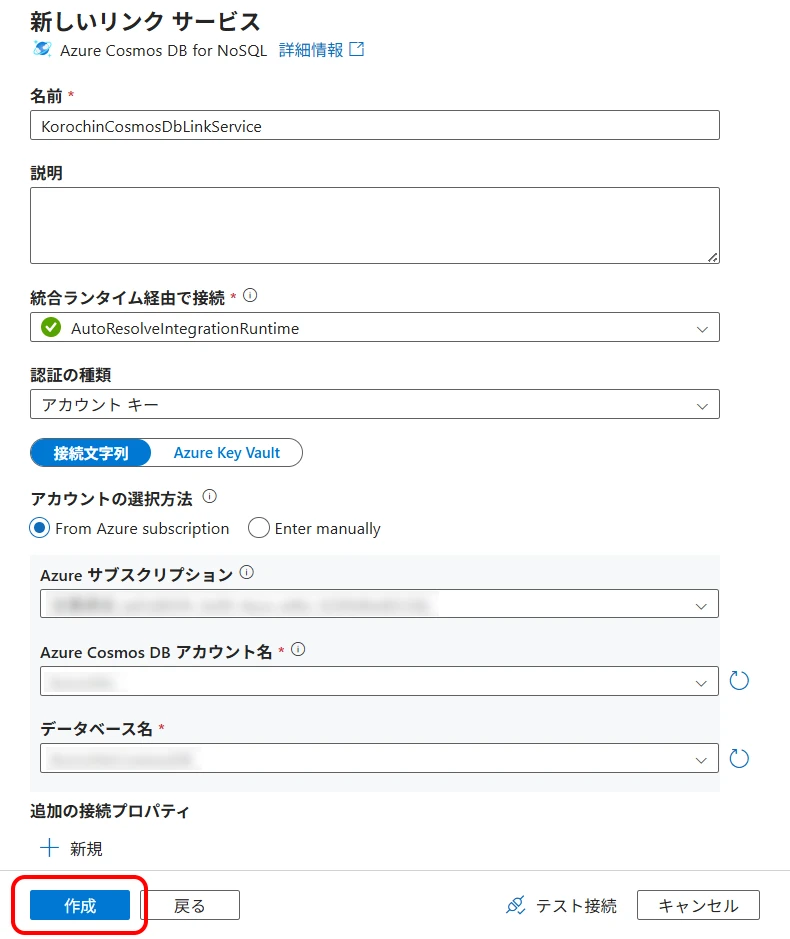Click the 作成 button
This screenshot has width=790, height=939.
click(80, 905)
